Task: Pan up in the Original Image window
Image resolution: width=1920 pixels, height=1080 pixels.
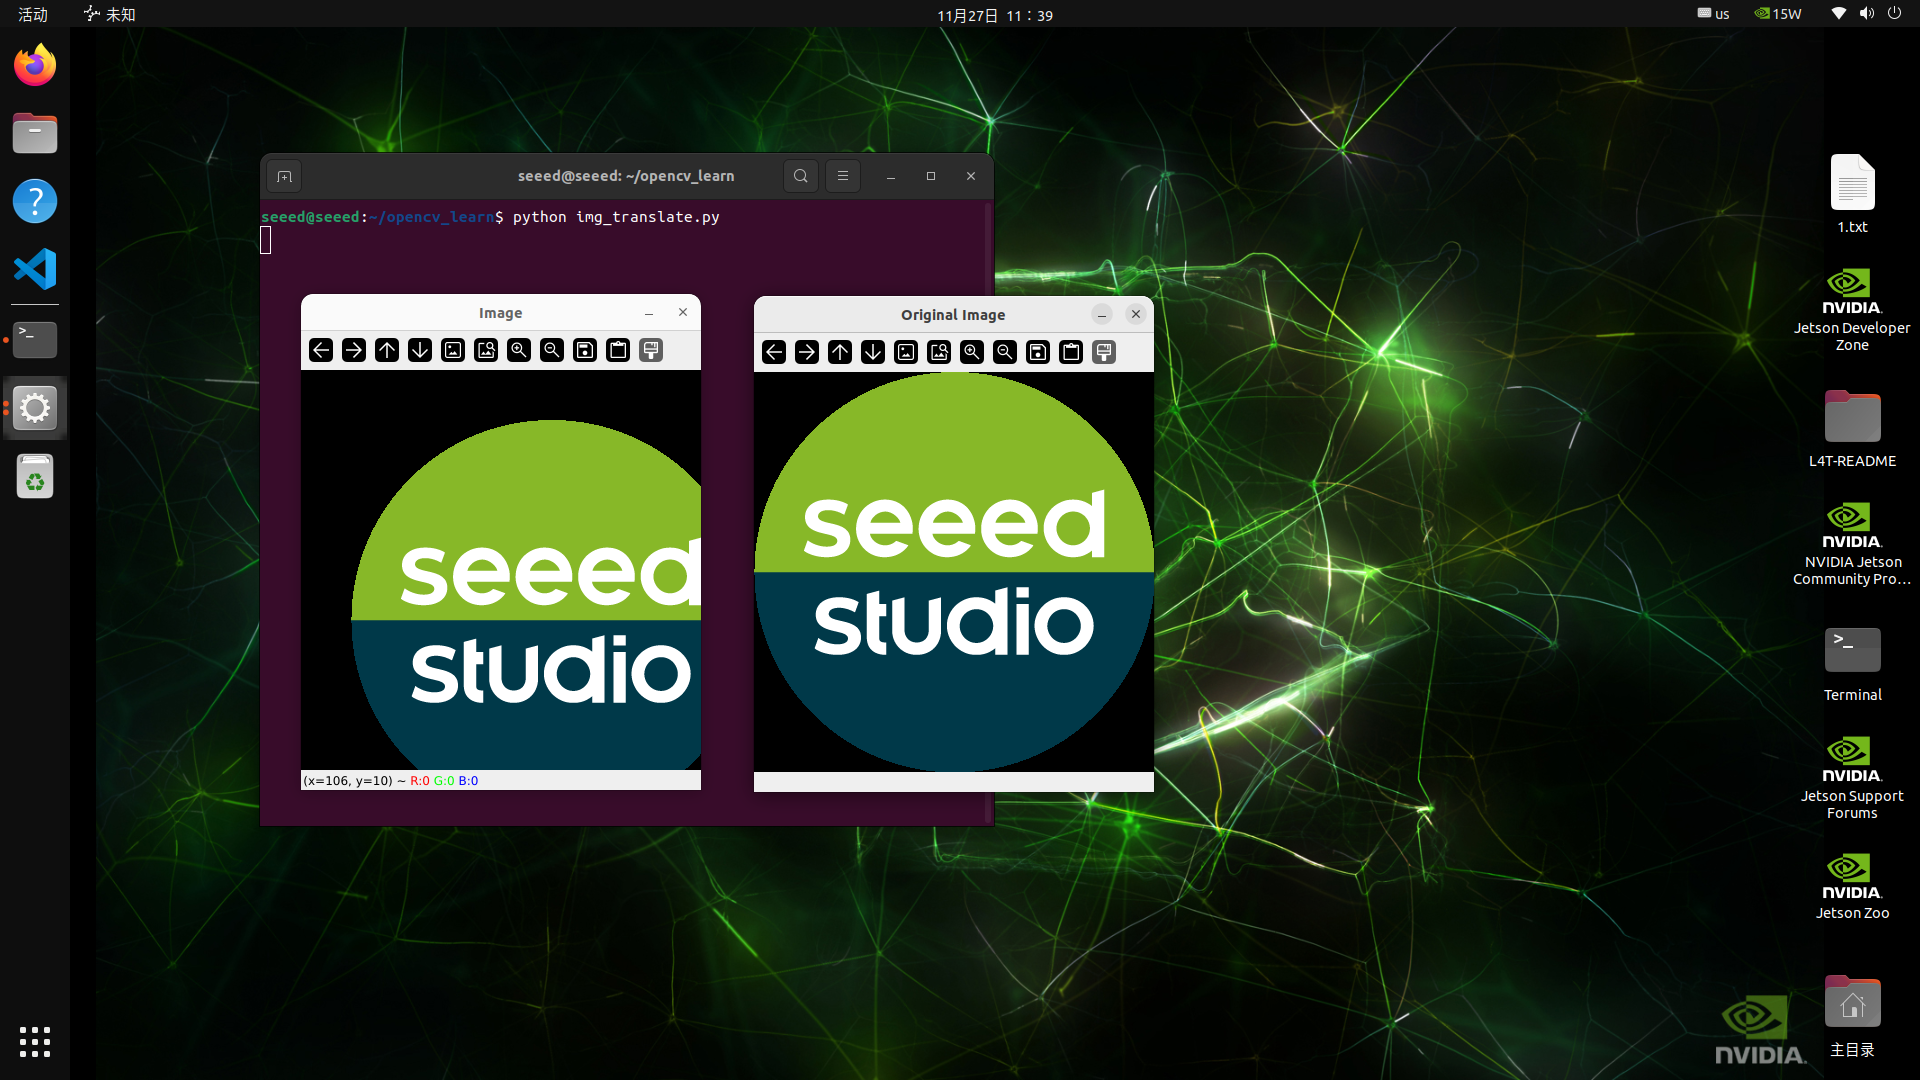Action: click(x=840, y=352)
